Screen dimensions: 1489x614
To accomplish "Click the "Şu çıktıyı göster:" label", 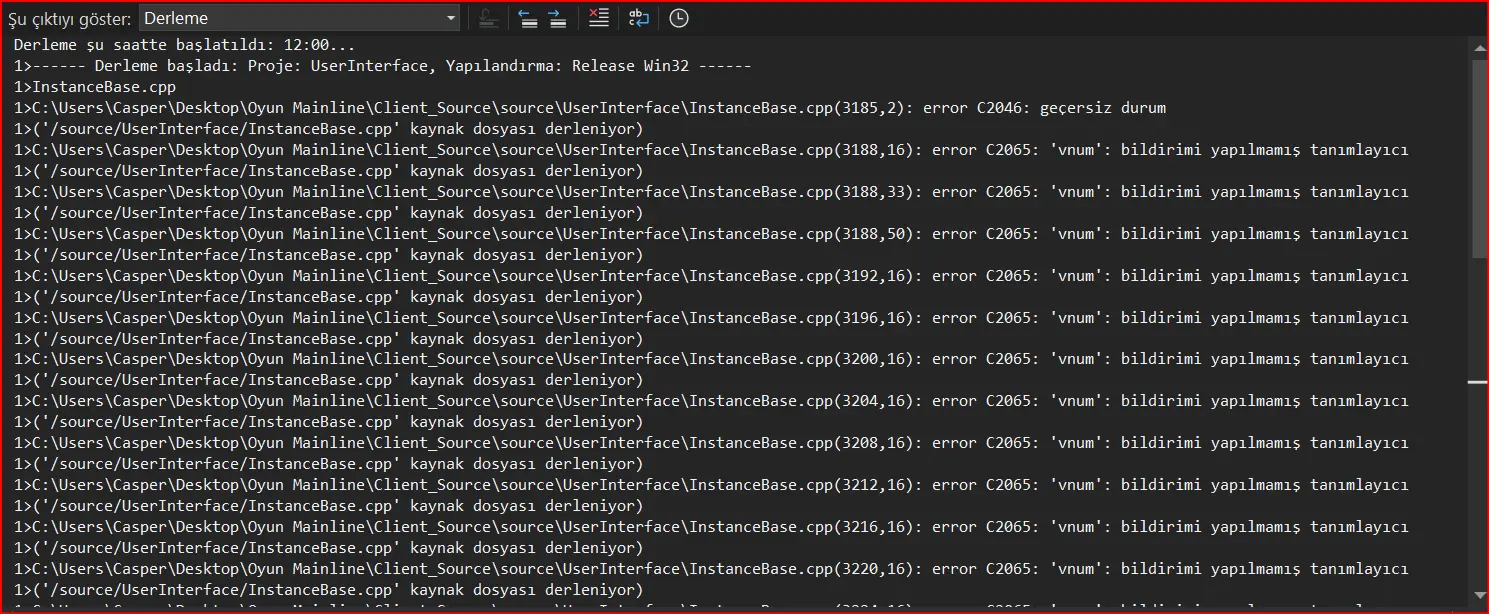I will click(x=70, y=19).
